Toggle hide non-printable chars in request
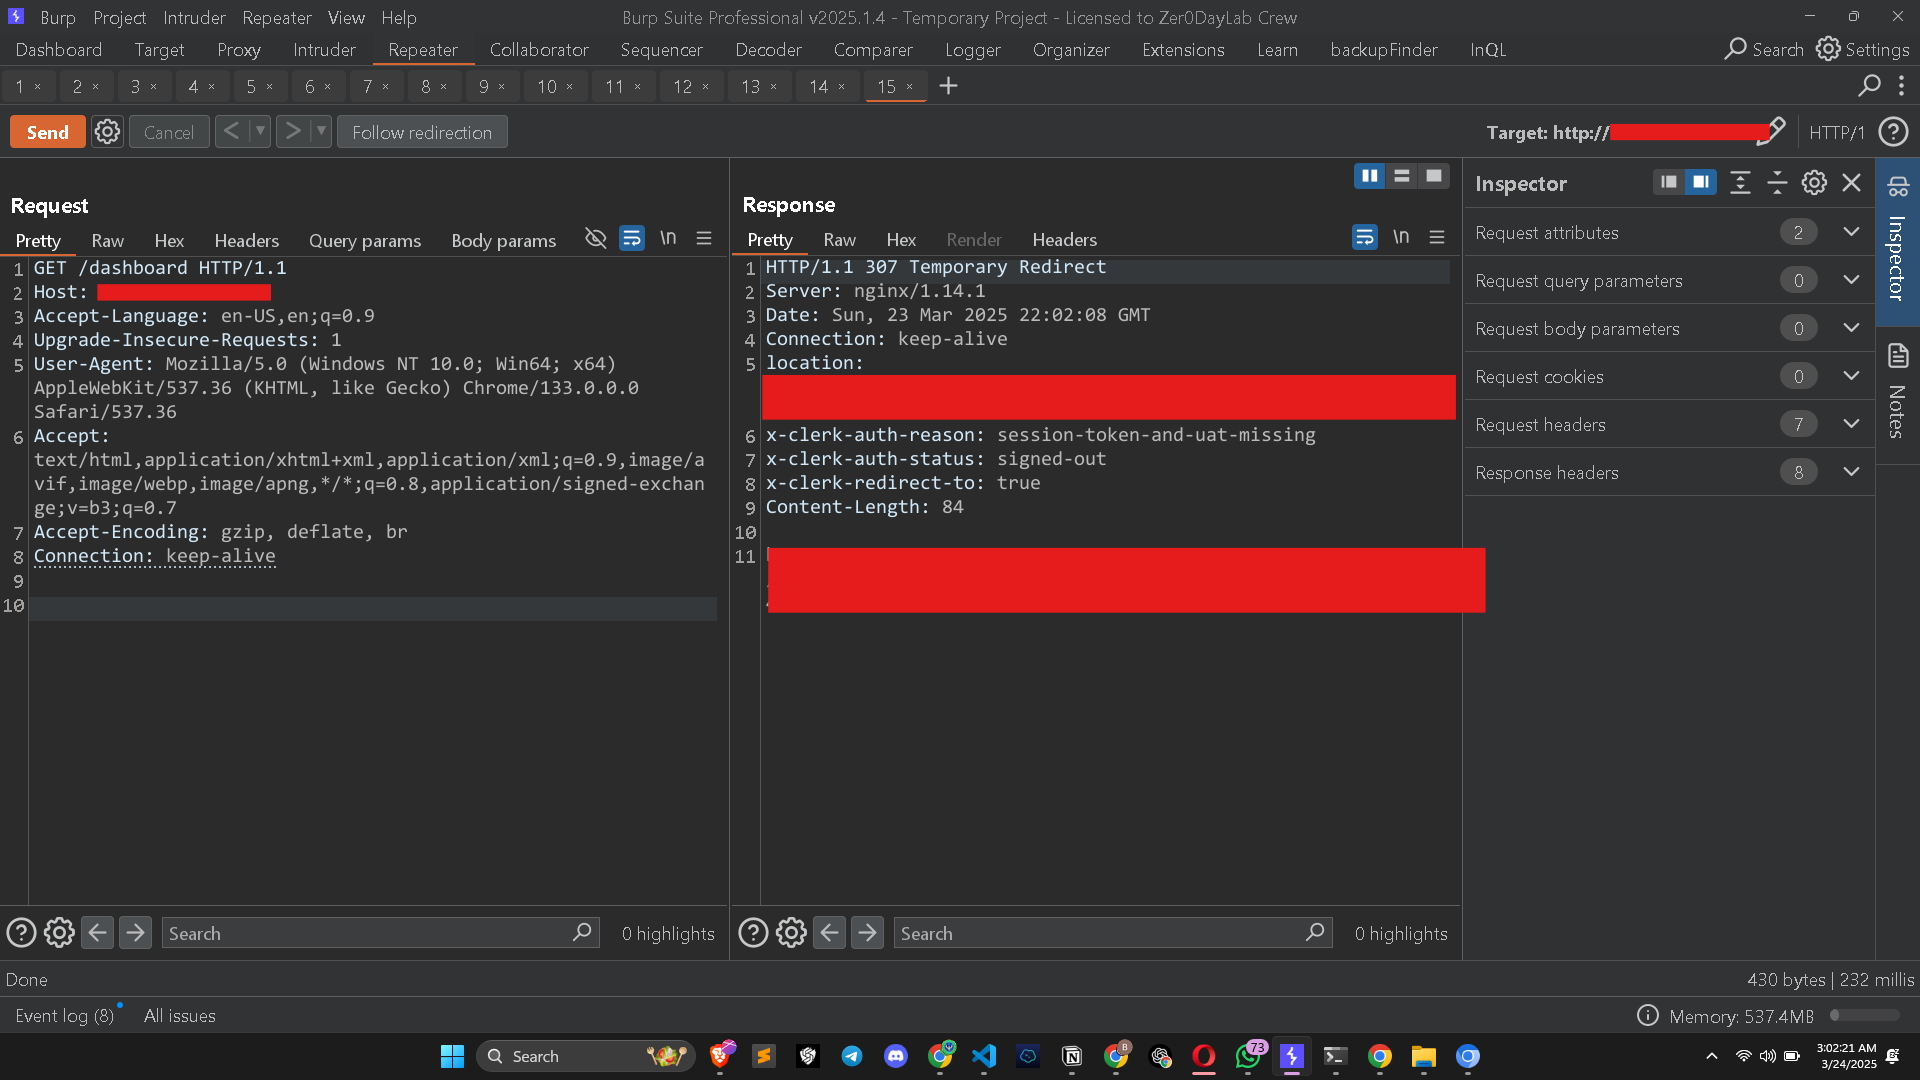Image resolution: width=1920 pixels, height=1080 pixels. point(596,238)
